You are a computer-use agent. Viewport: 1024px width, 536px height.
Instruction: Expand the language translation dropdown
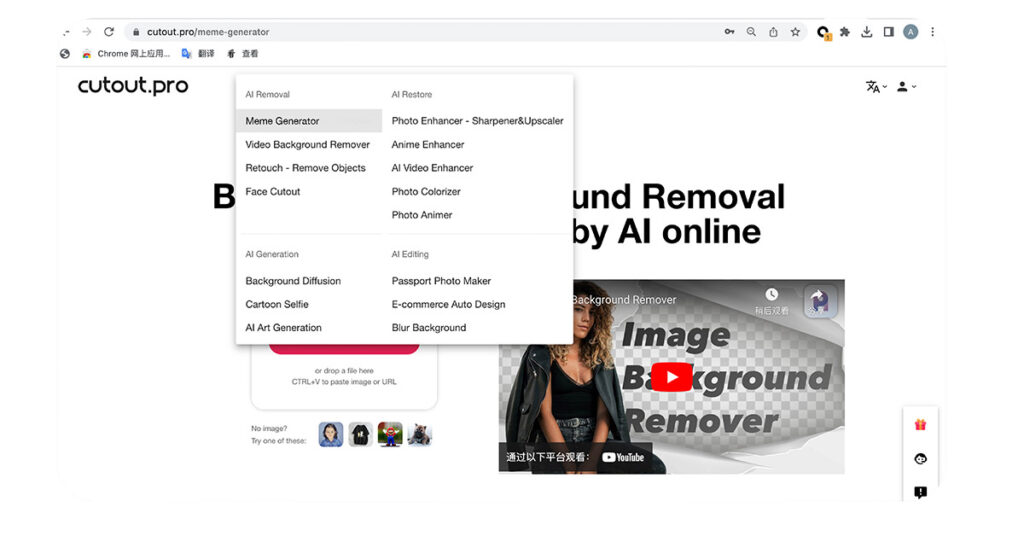tap(876, 87)
